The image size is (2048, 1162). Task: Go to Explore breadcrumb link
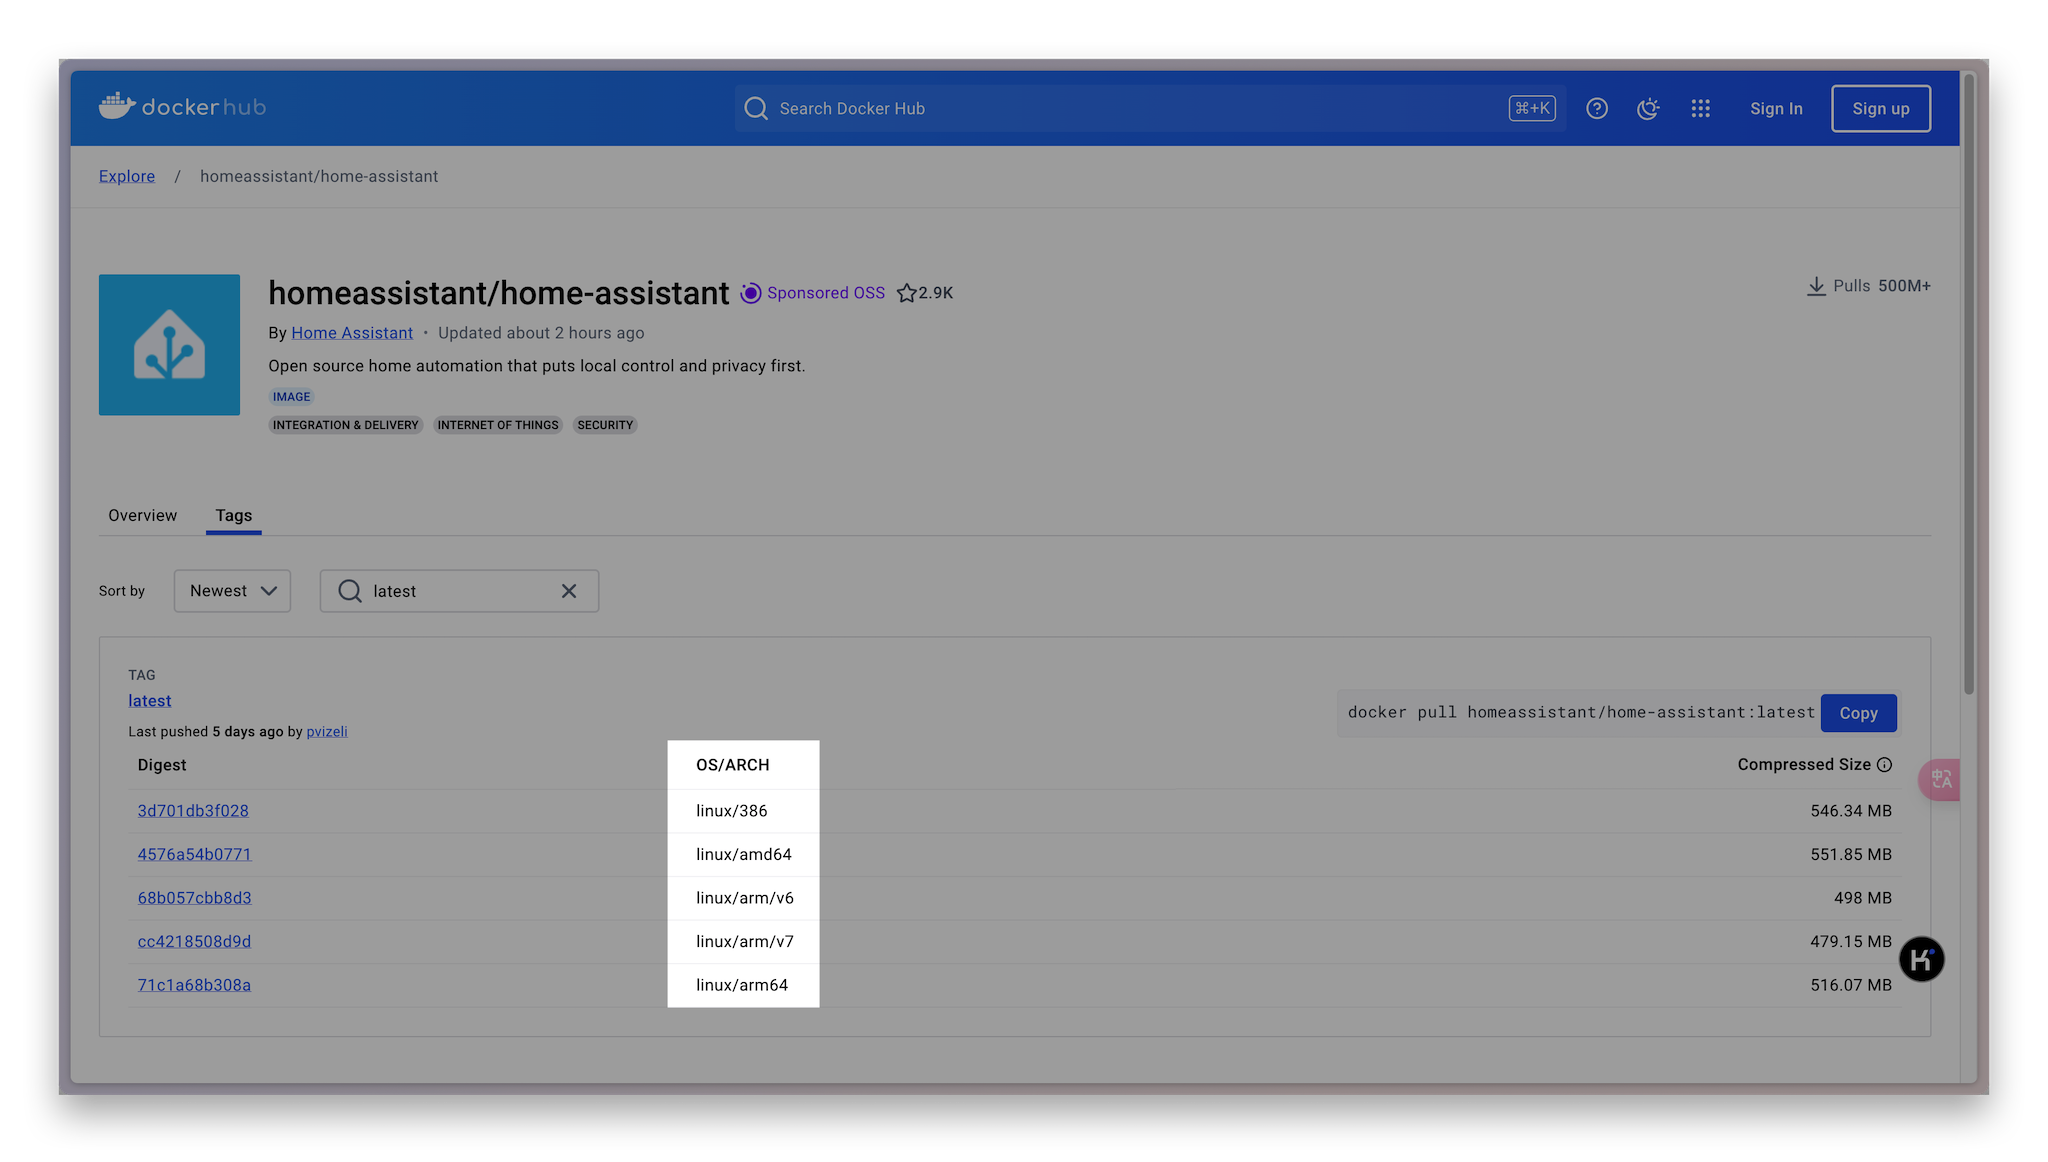(x=127, y=176)
